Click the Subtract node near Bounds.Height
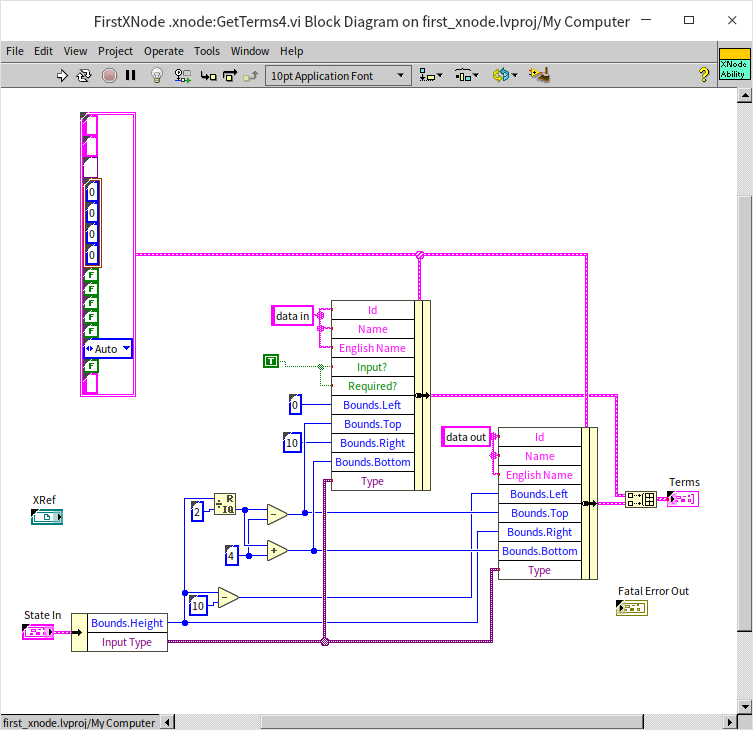The width and height of the screenshot is (753, 730). pos(228,598)
